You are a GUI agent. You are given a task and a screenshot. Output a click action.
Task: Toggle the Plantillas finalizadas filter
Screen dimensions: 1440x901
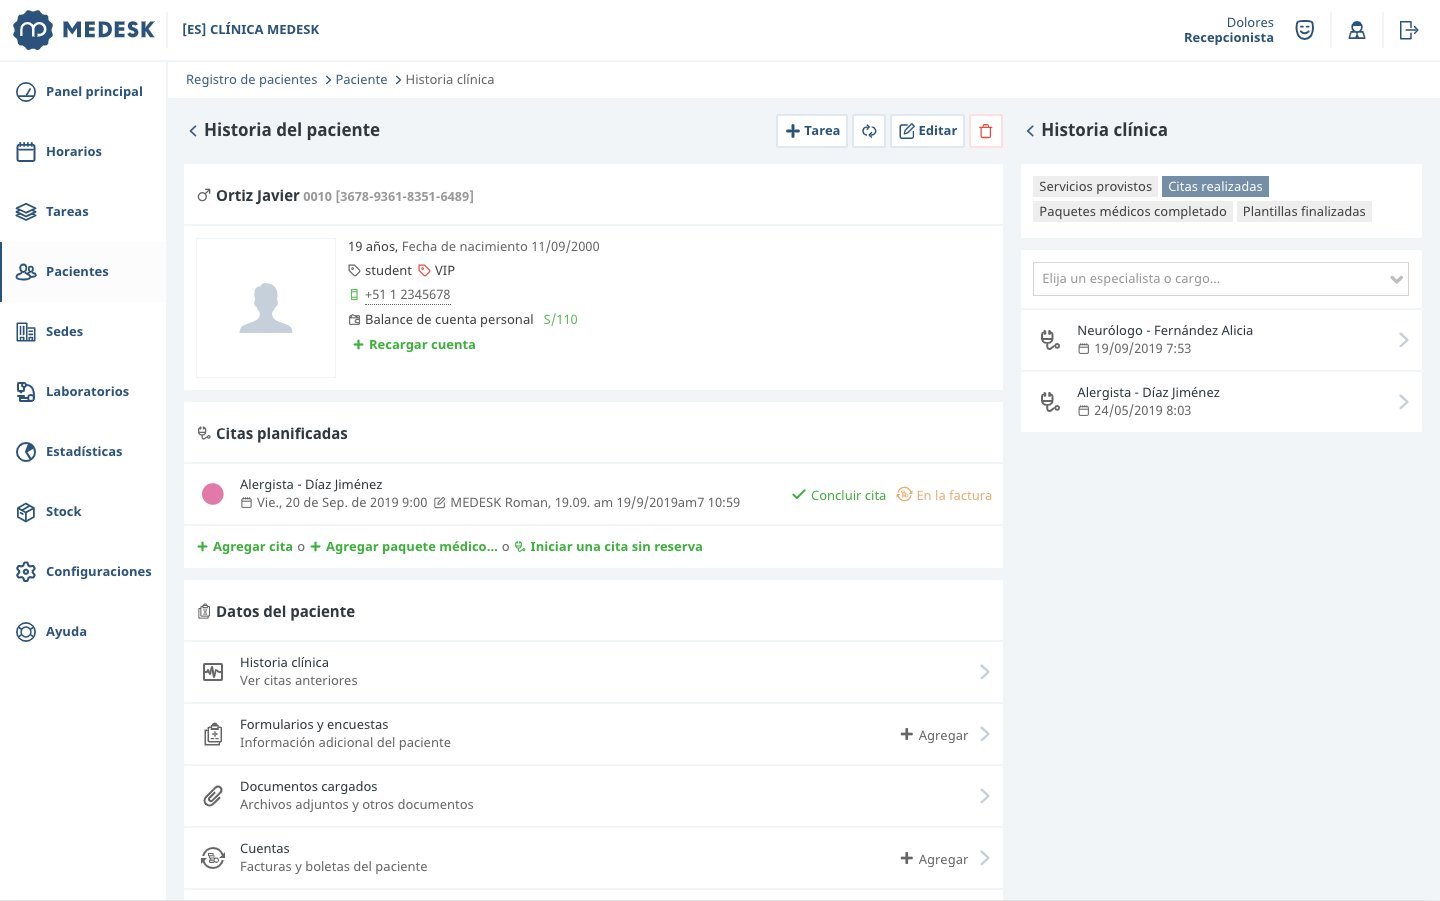[x=1303, y=212]
